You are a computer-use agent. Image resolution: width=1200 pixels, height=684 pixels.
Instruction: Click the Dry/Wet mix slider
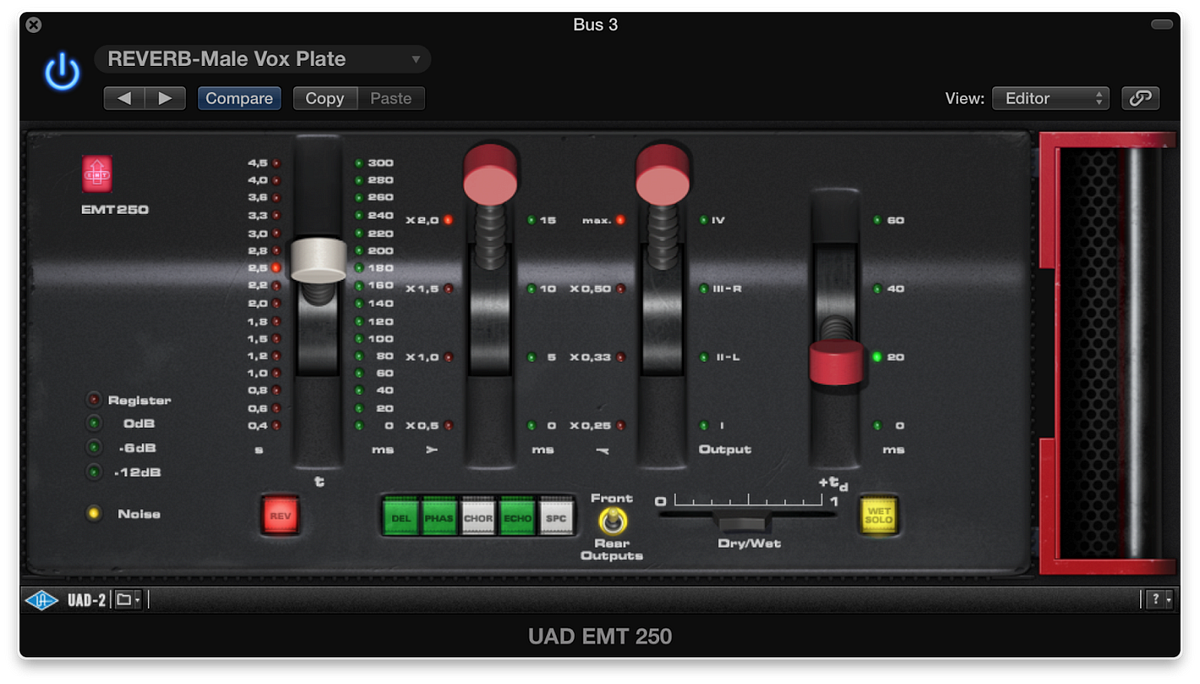coord(744,521)
